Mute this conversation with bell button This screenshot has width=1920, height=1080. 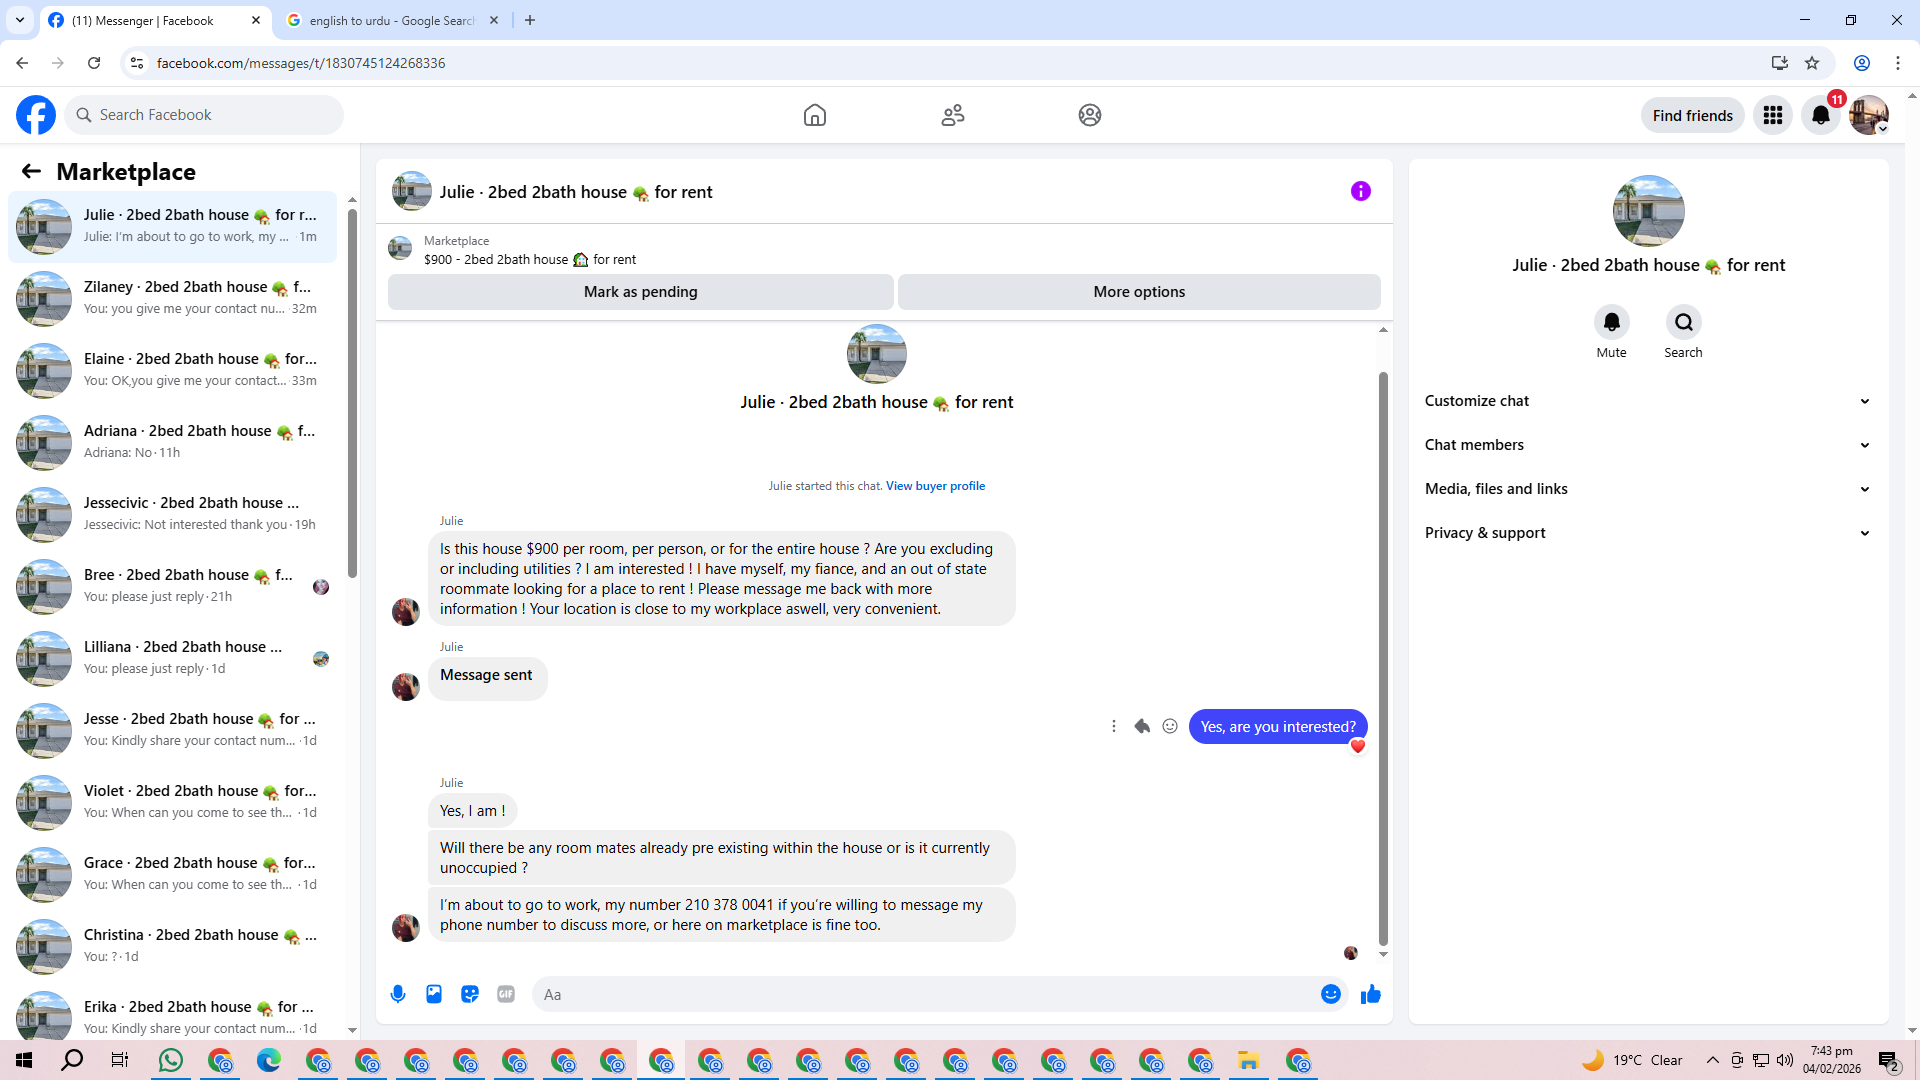click(1611, 322)
